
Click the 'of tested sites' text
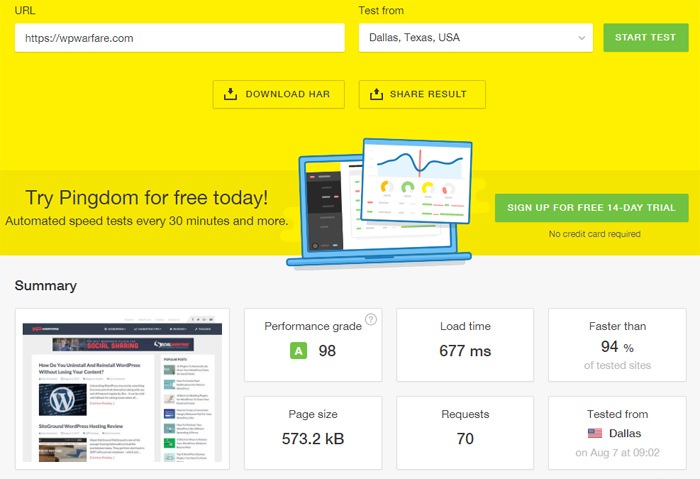pos(617,365)
